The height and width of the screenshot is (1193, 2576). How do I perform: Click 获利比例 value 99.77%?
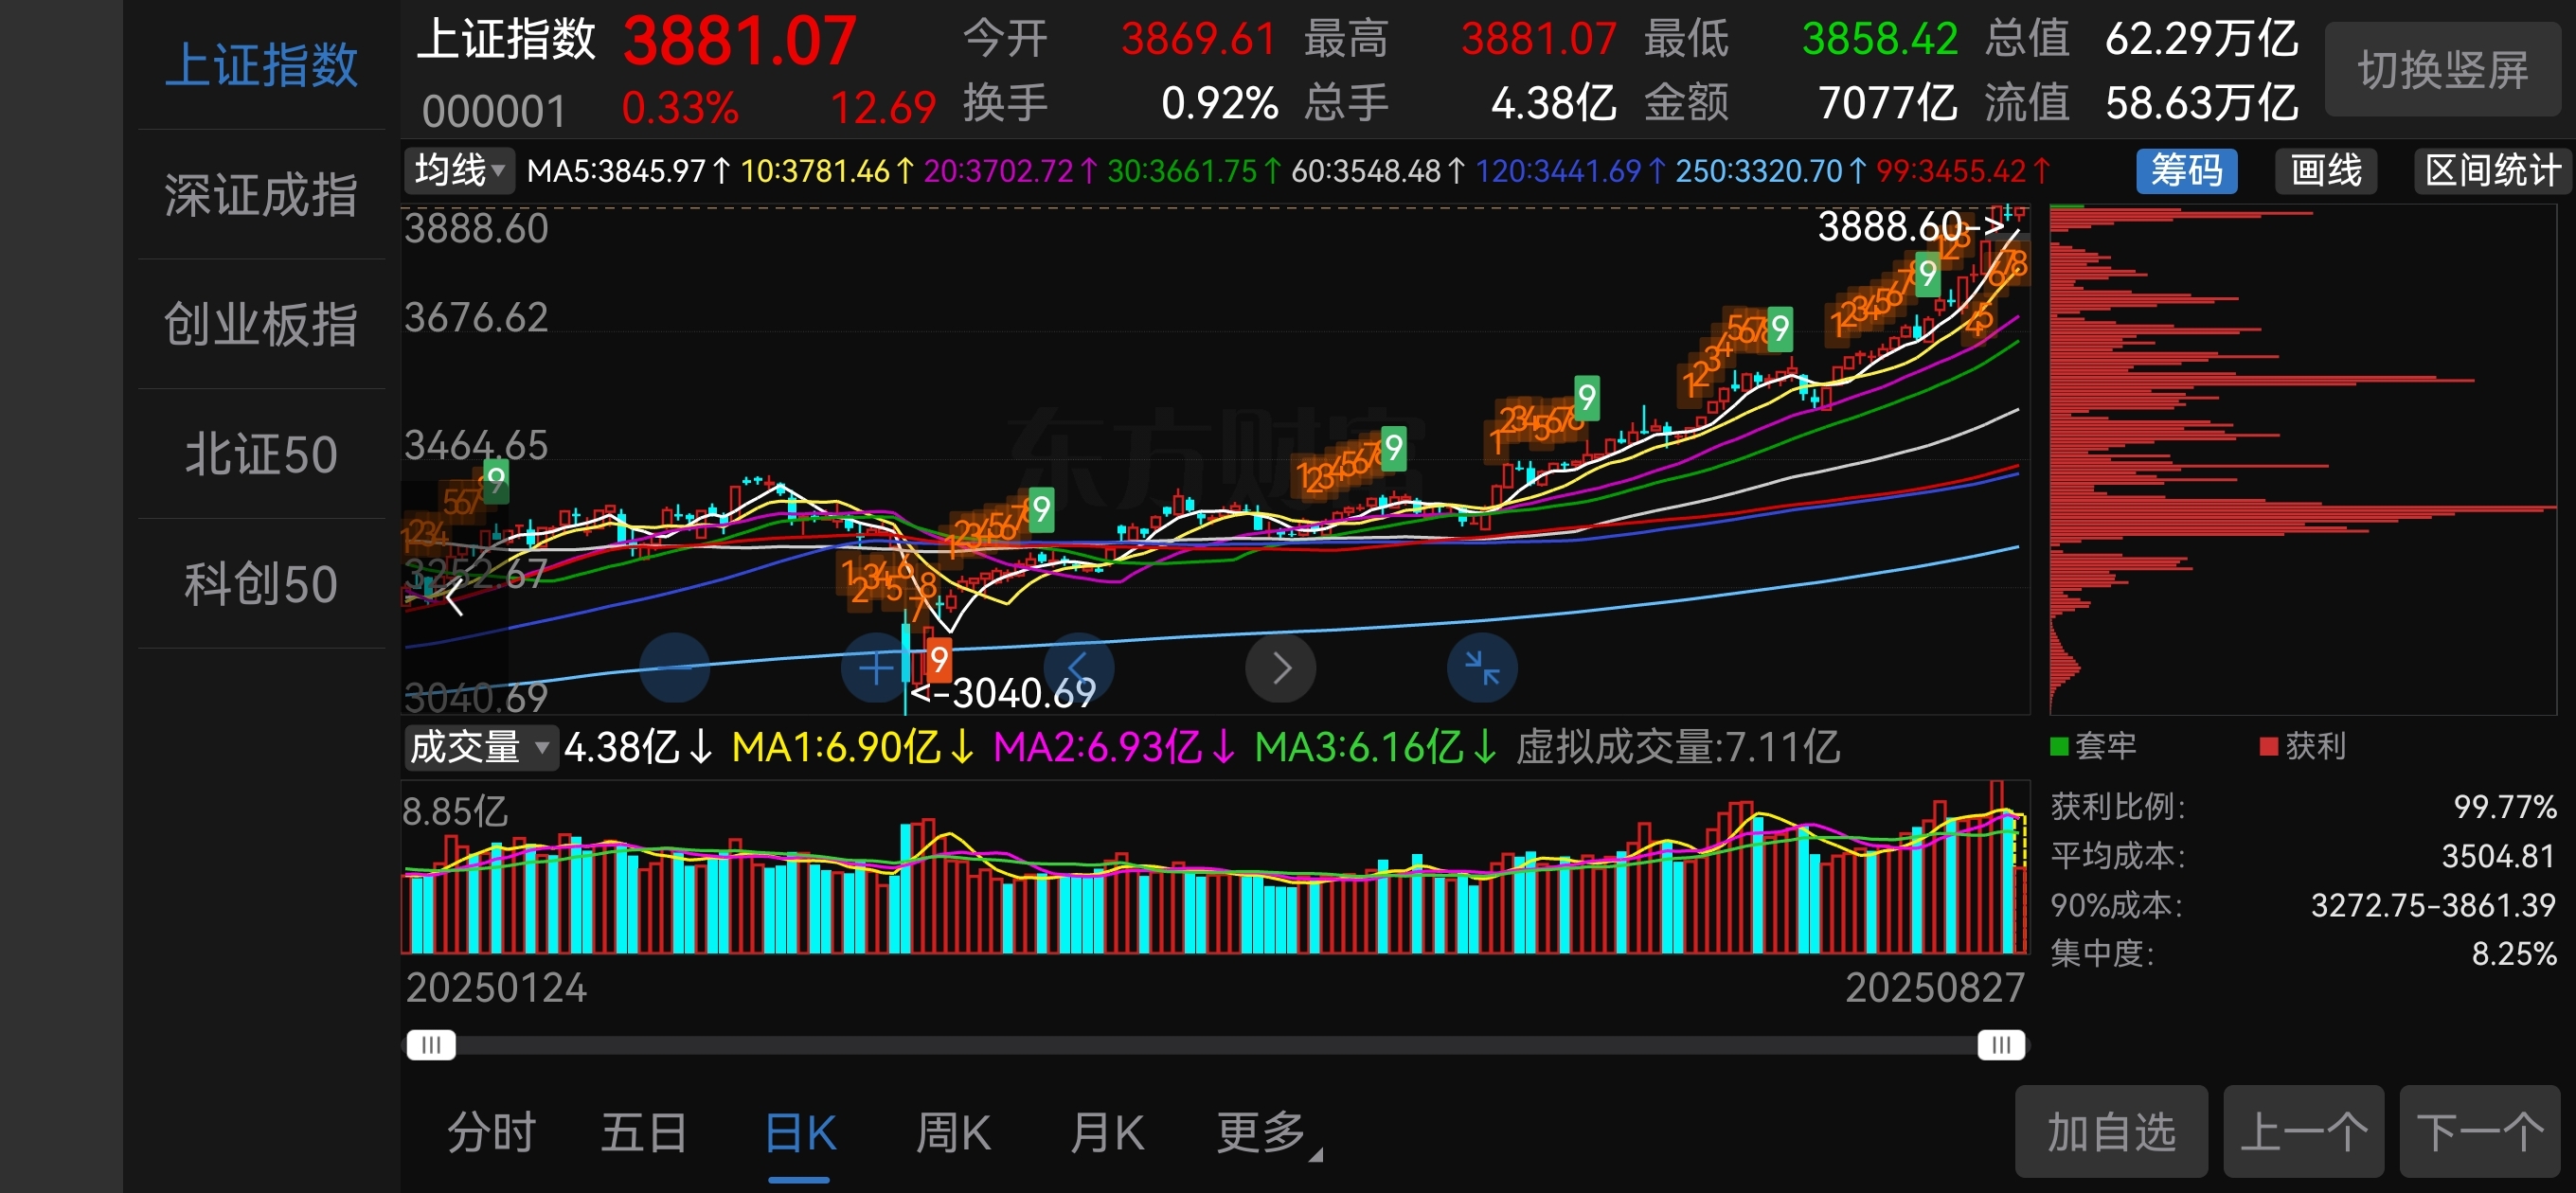point(2504,806)
